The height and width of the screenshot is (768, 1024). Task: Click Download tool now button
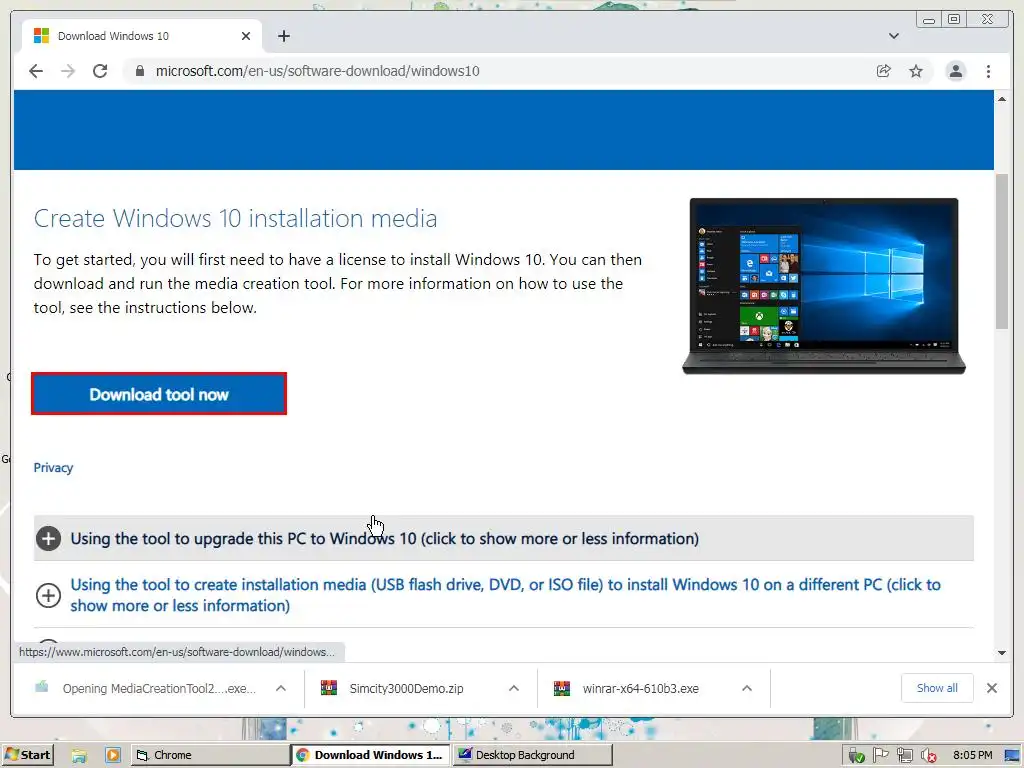coord(159,394)
